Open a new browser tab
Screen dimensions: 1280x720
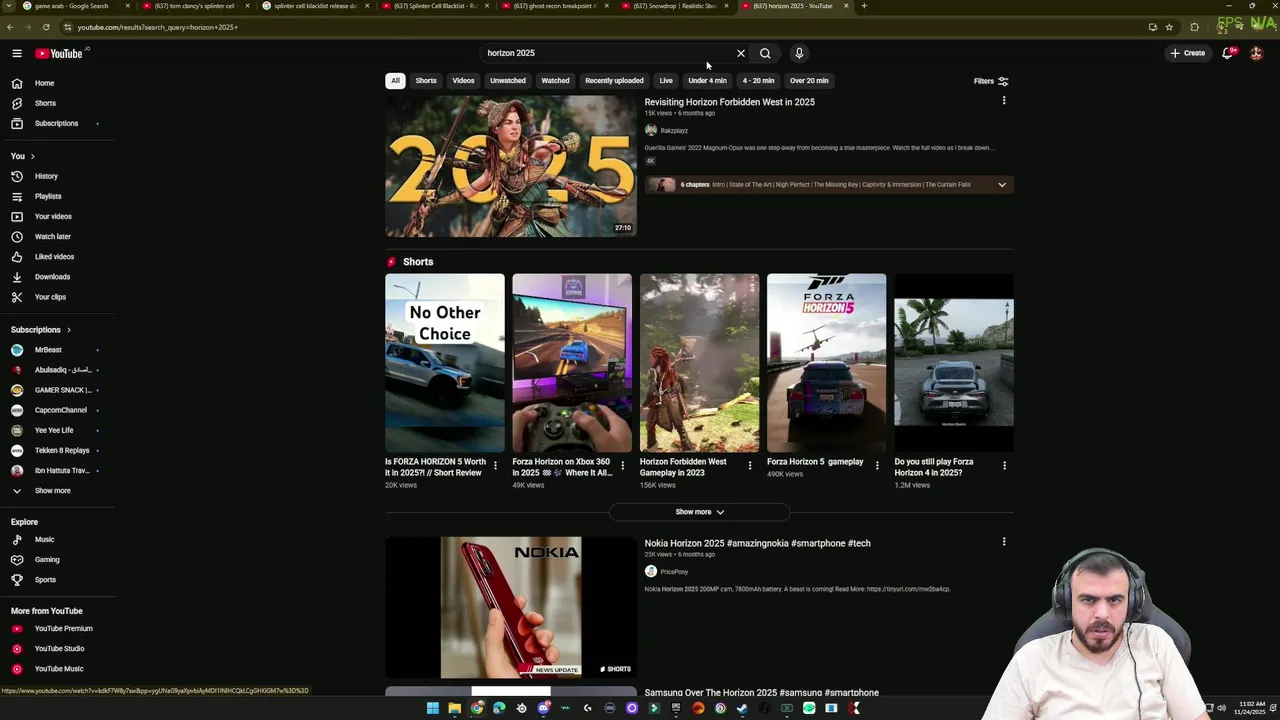864,6
